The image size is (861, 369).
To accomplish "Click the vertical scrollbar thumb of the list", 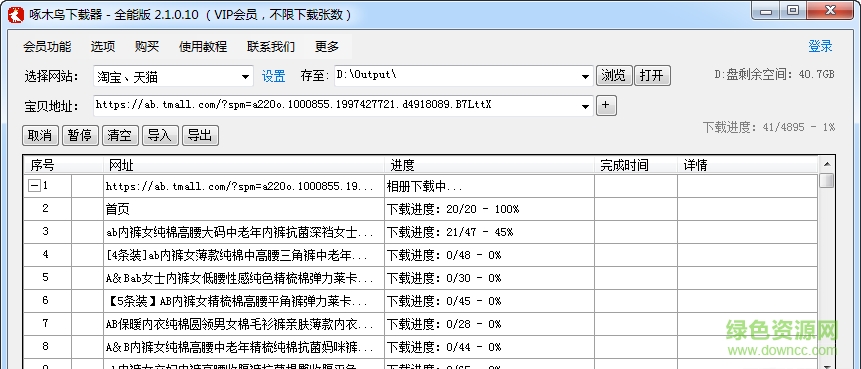I will click(826, 181).
